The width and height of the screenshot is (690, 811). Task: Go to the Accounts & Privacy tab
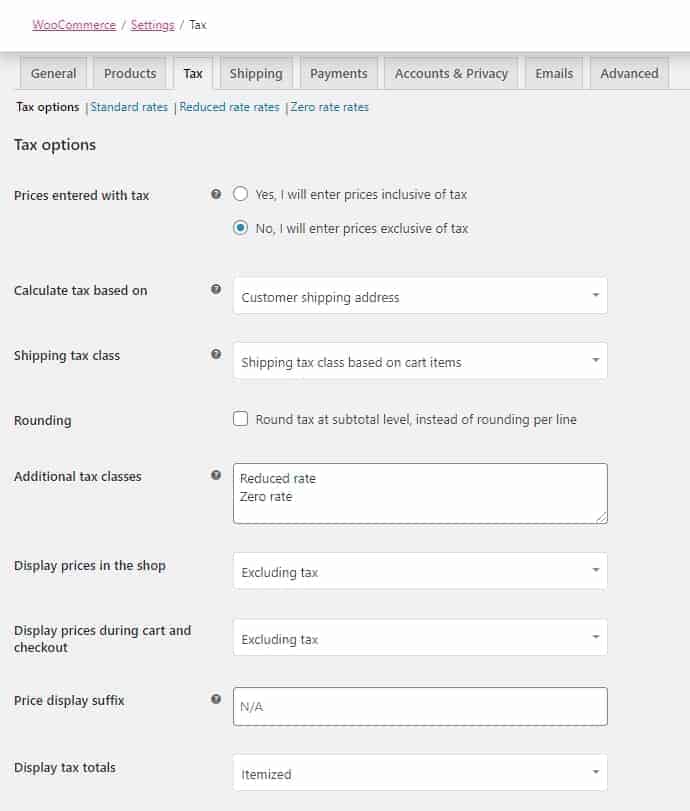451,73
